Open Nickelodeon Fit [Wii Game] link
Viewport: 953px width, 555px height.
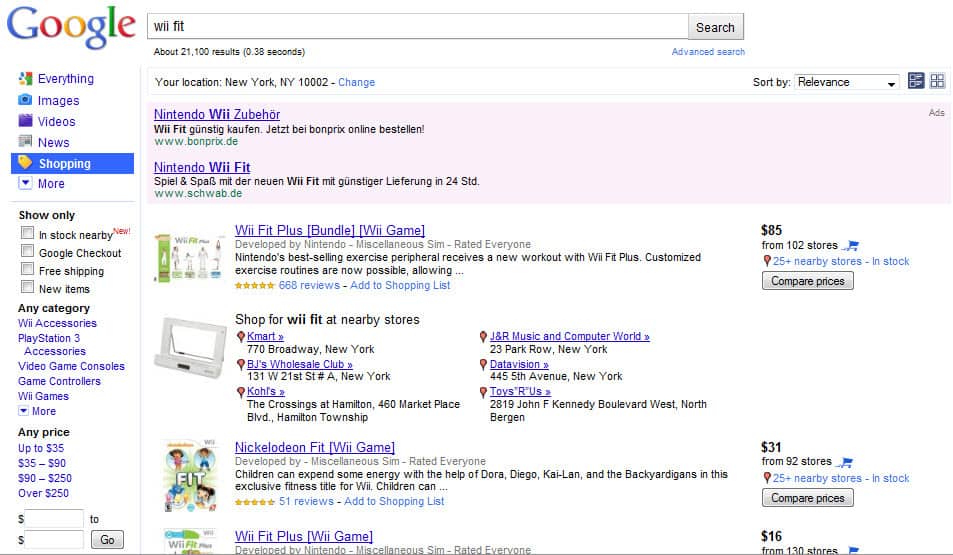coord(315,447)
